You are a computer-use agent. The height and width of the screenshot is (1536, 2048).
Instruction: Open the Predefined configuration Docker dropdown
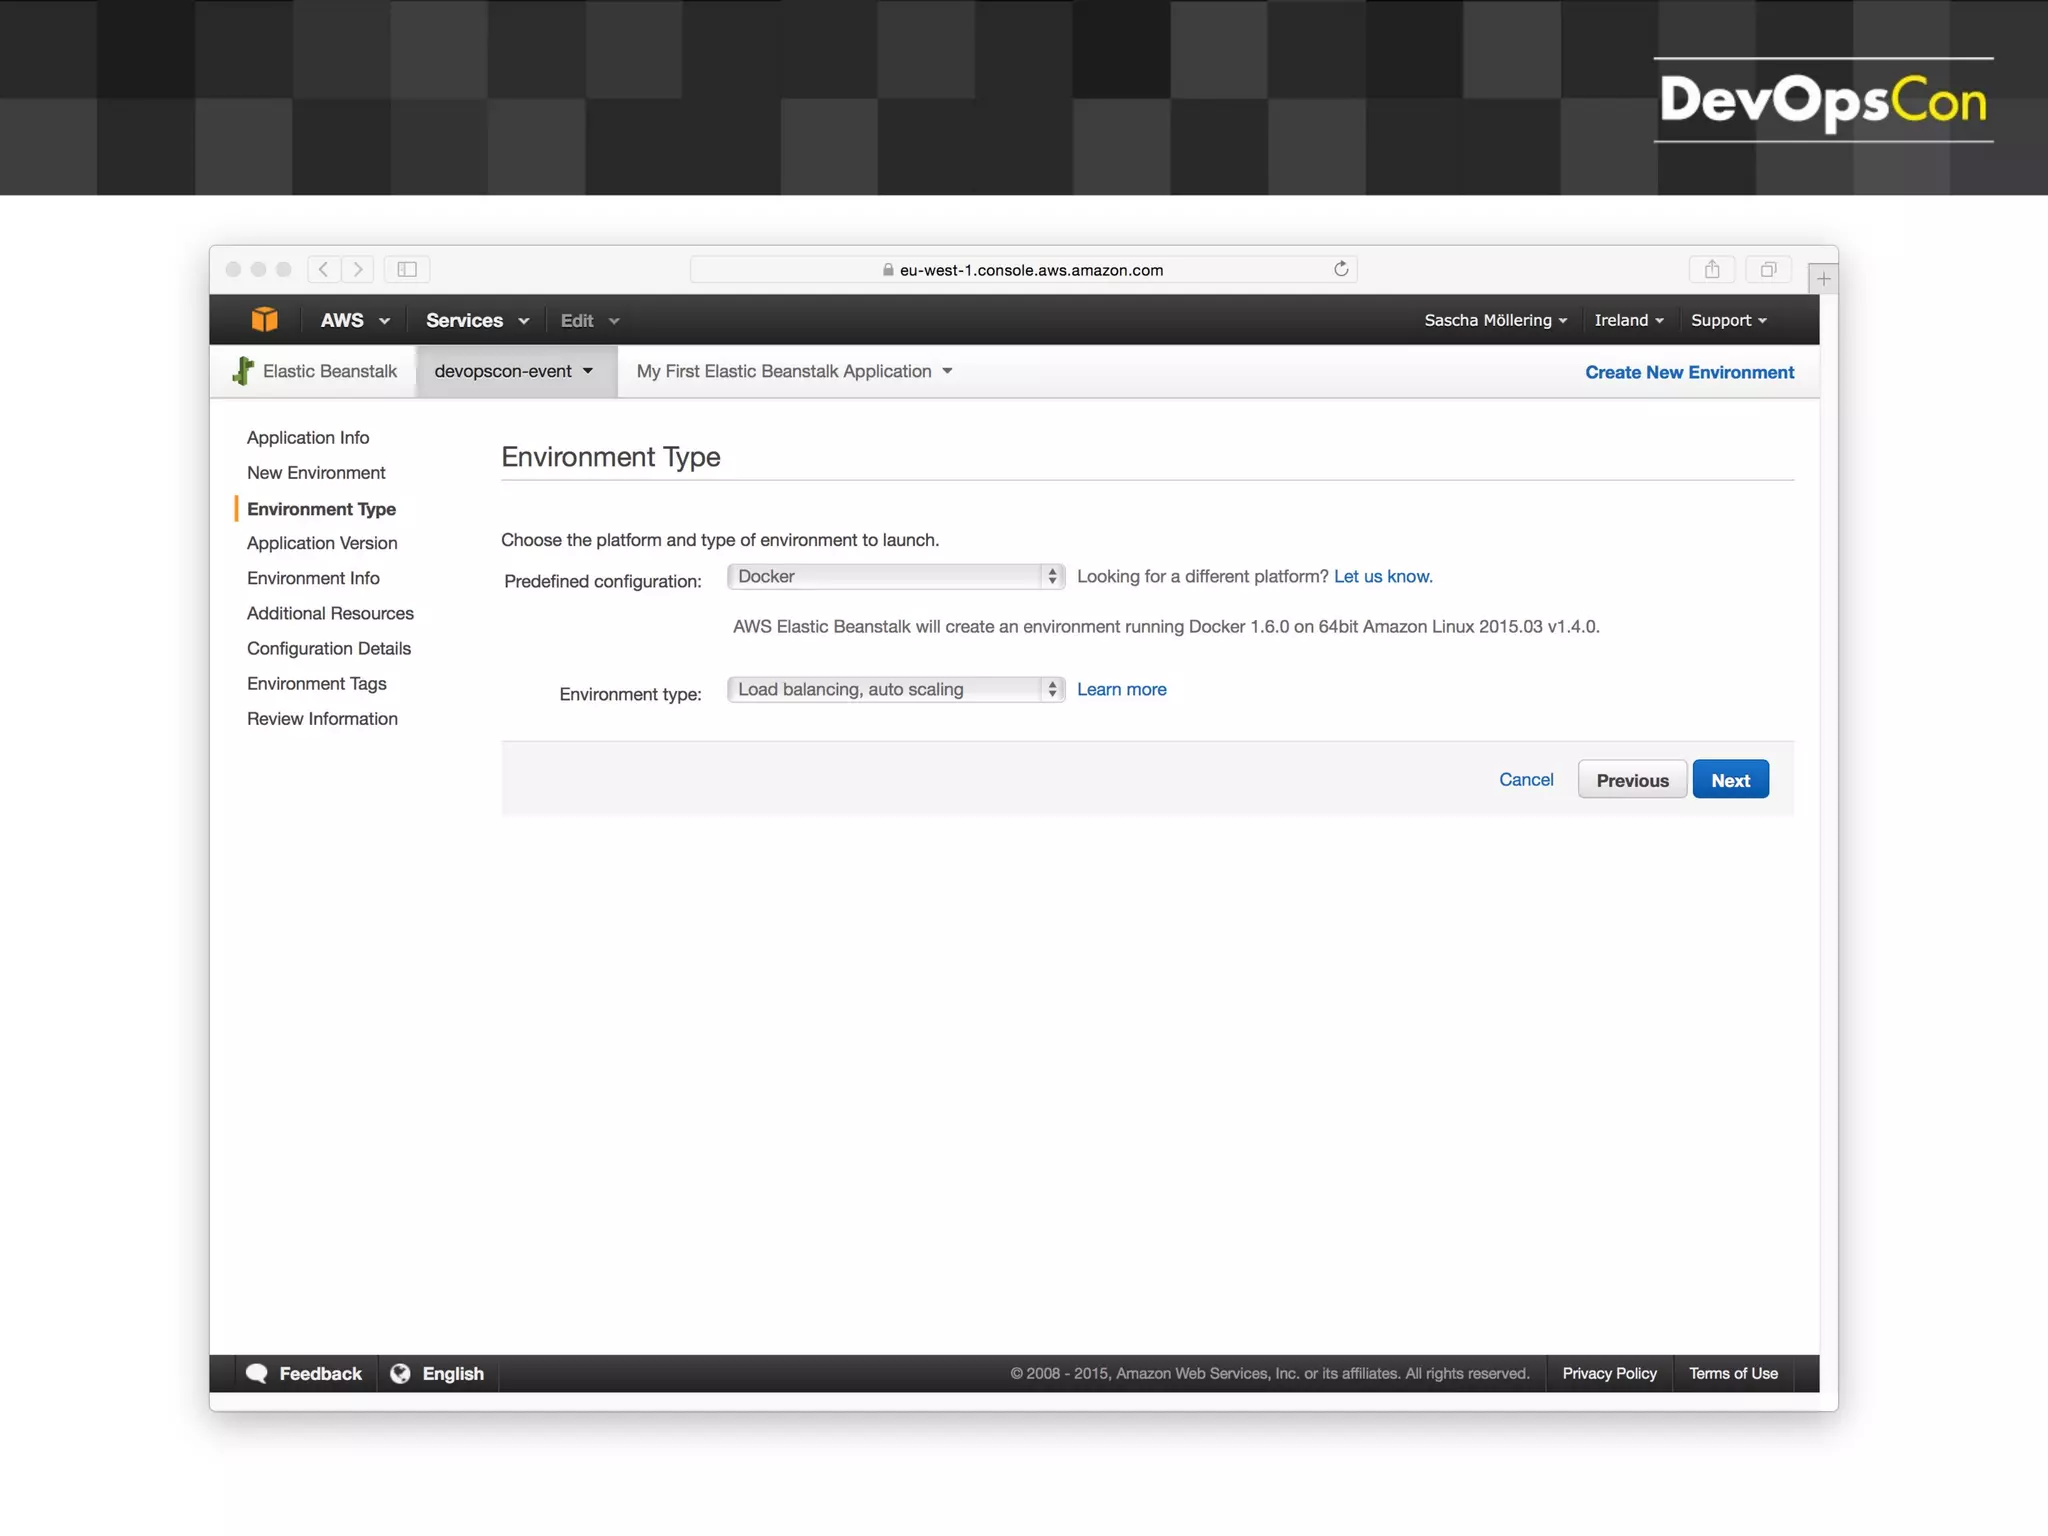(895, 576)
